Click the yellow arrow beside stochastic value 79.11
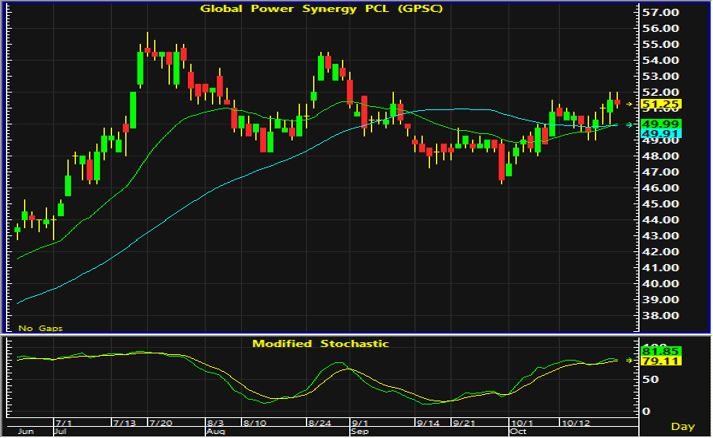This screenshot has width=713, height=438. pos(629,360)
